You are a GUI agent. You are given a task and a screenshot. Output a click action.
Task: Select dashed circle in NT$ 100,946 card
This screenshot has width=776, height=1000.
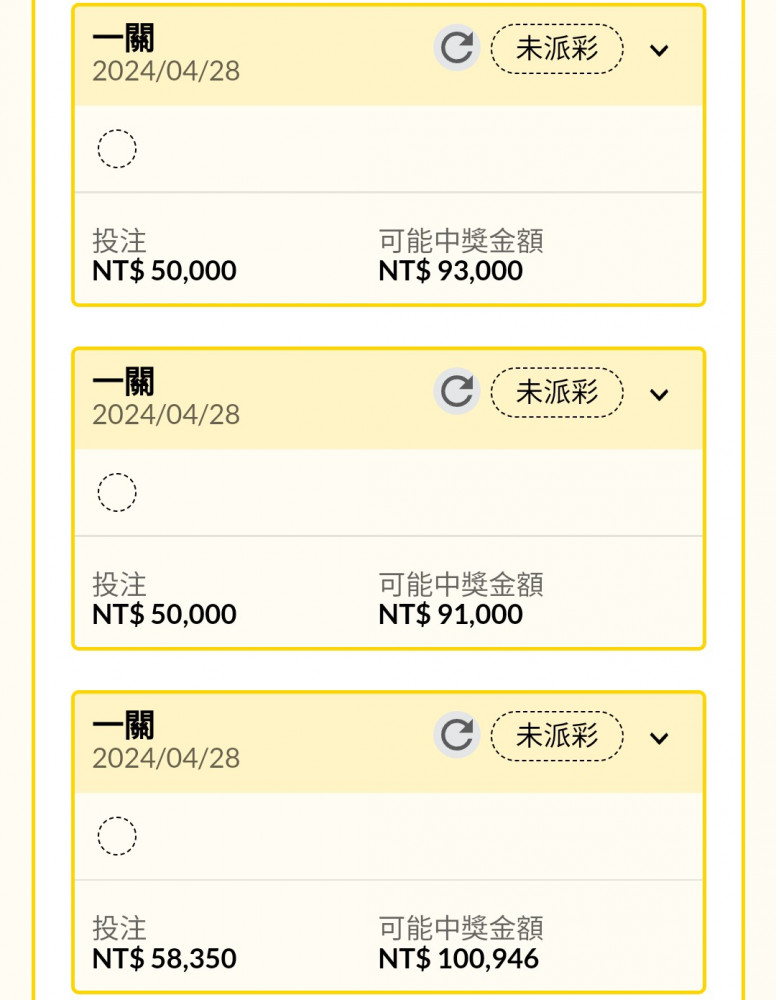(117, 836)
